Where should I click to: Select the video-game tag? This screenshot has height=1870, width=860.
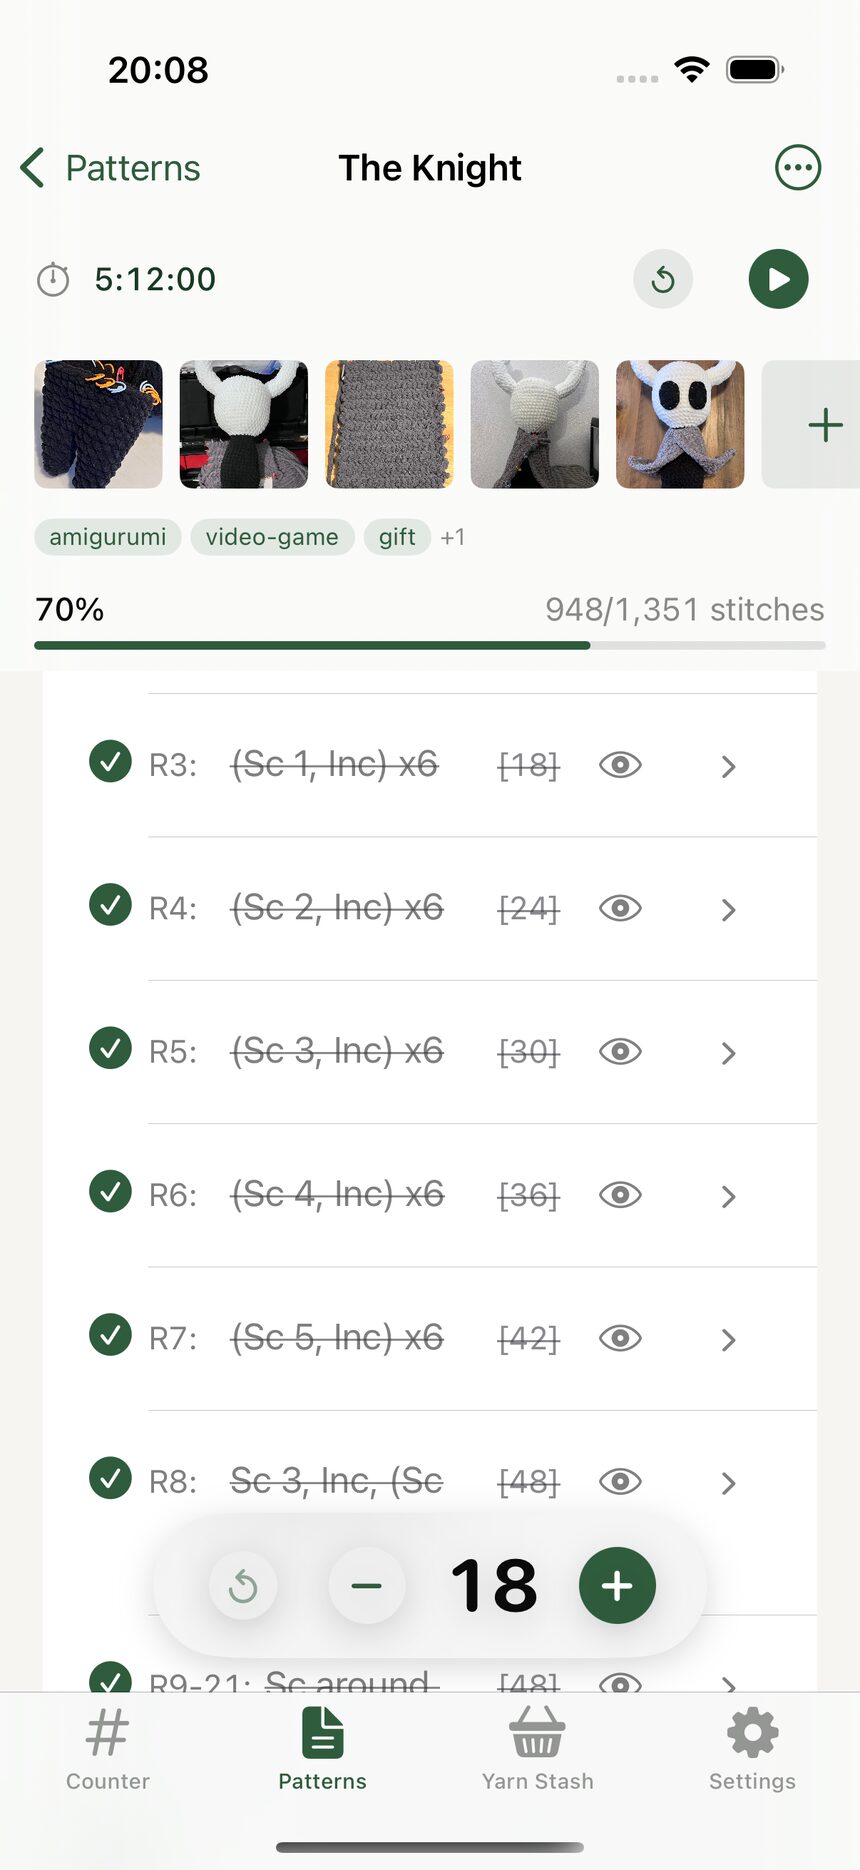click(272, 537)
